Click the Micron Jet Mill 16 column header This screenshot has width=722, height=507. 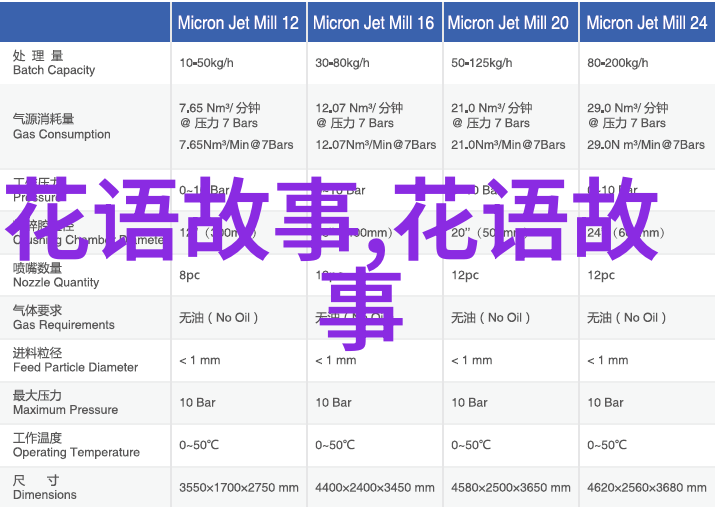click(x=373, y=23)
